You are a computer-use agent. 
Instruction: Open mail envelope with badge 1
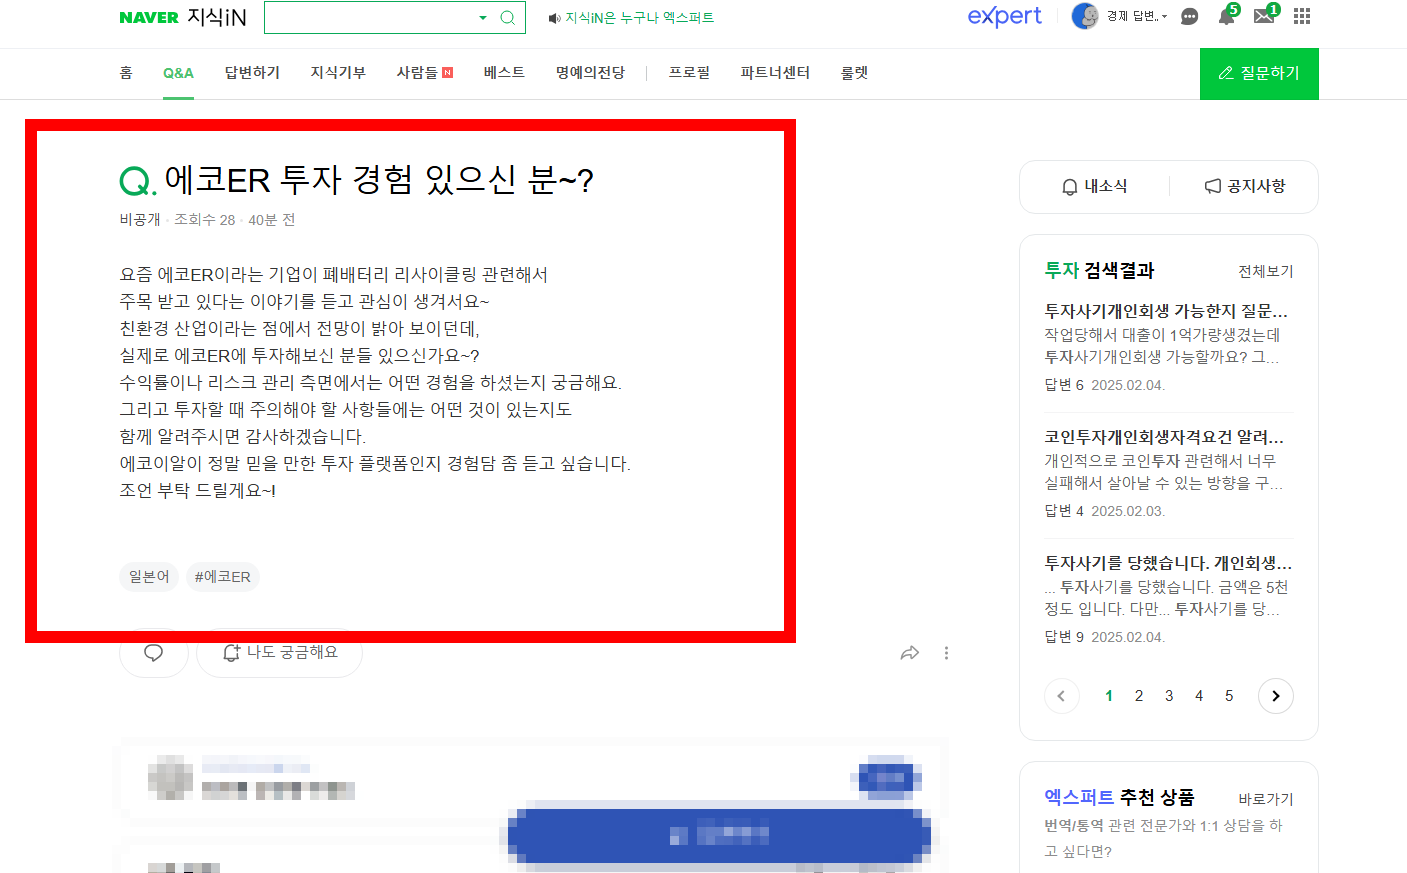coord(1265,15)
